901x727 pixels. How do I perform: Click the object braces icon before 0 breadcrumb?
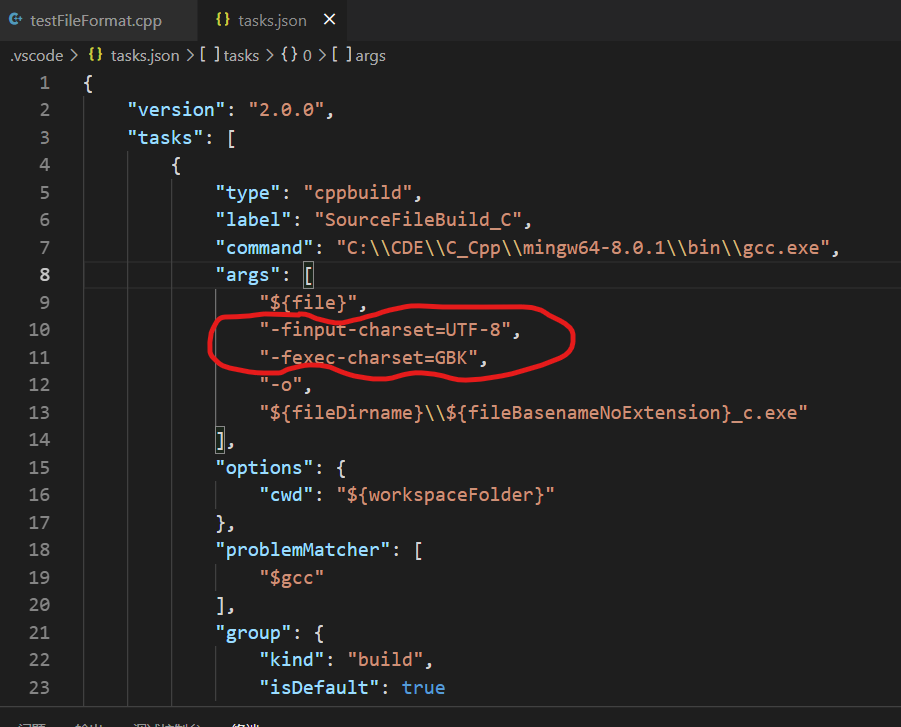click(x=289, y=55)
